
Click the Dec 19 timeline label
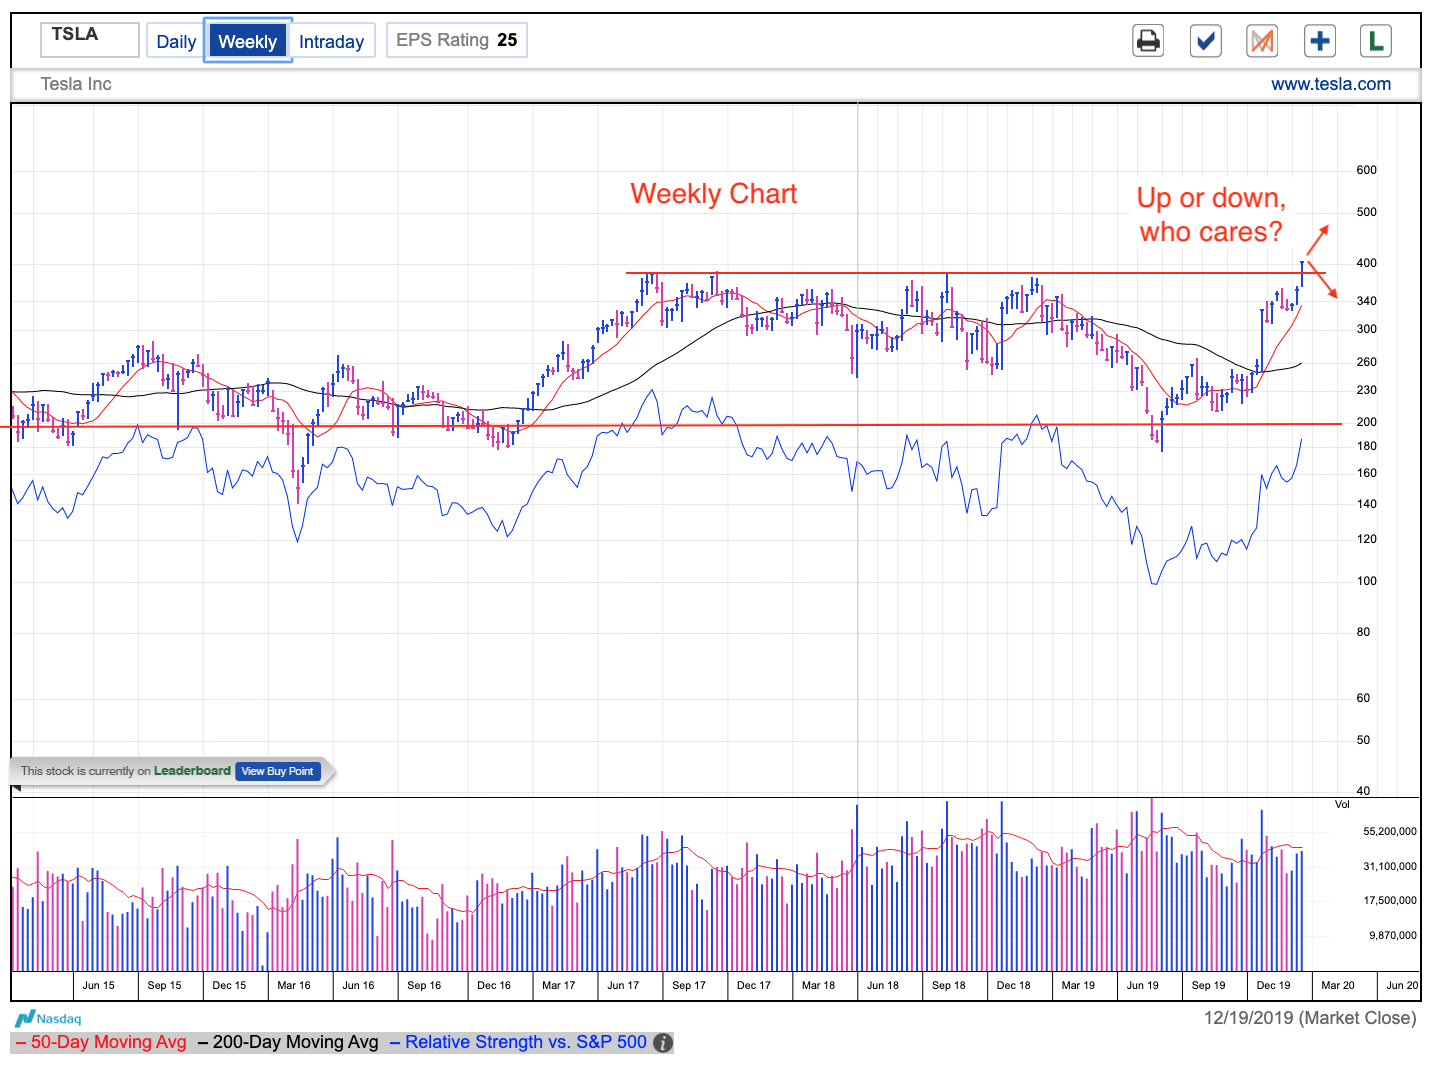pos(1273,985)
